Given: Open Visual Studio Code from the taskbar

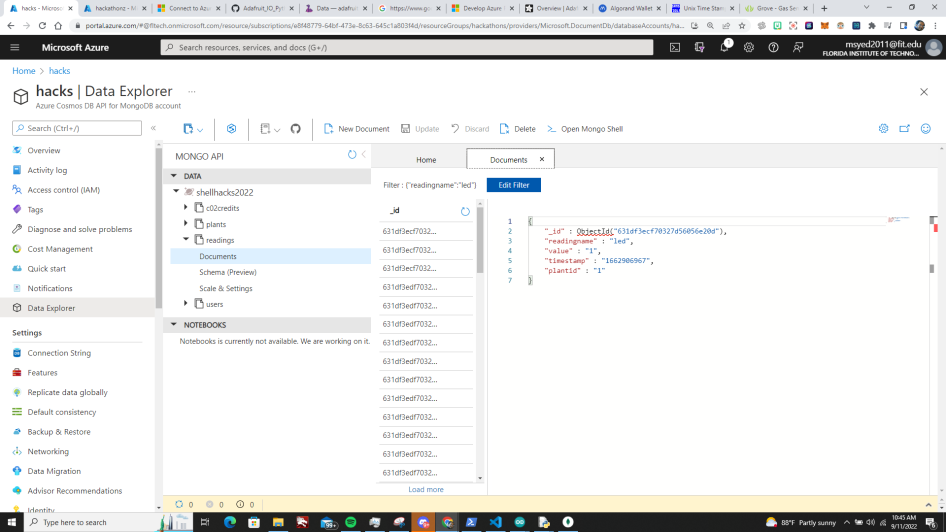Looking at the screenshot, I should coord(495,522).
